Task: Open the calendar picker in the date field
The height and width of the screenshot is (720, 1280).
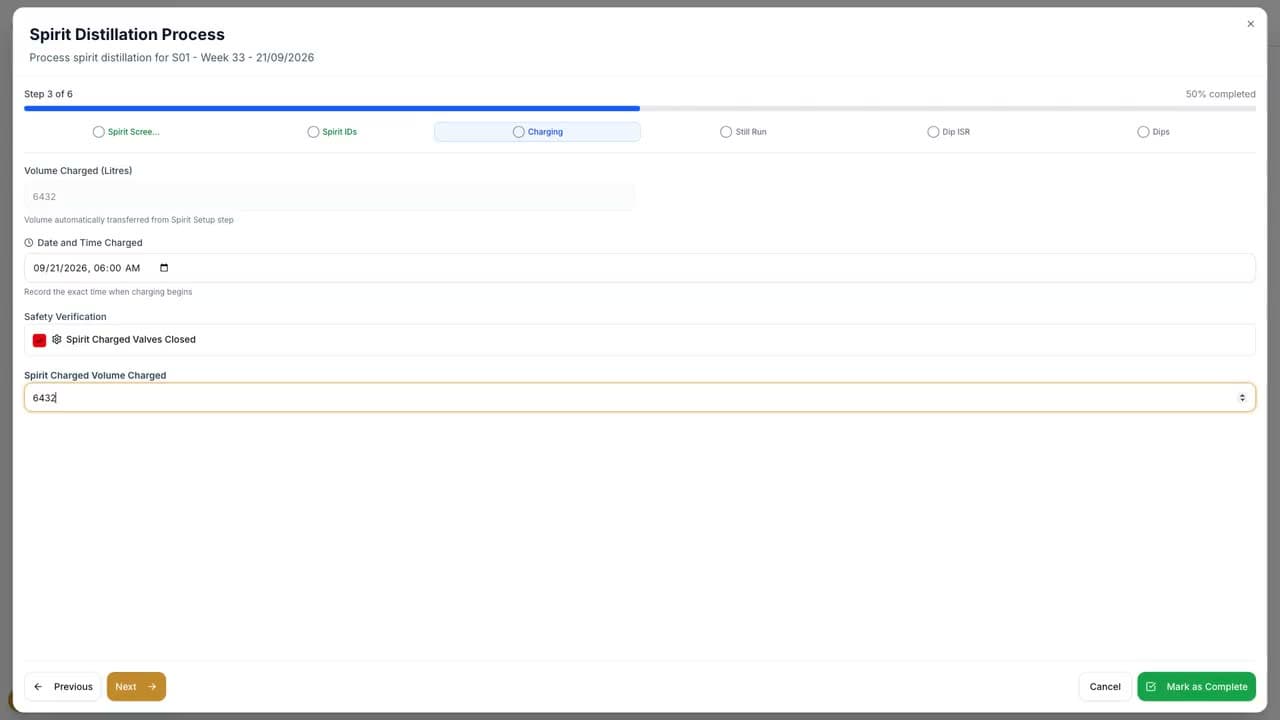Action: [x=164, y=268]
